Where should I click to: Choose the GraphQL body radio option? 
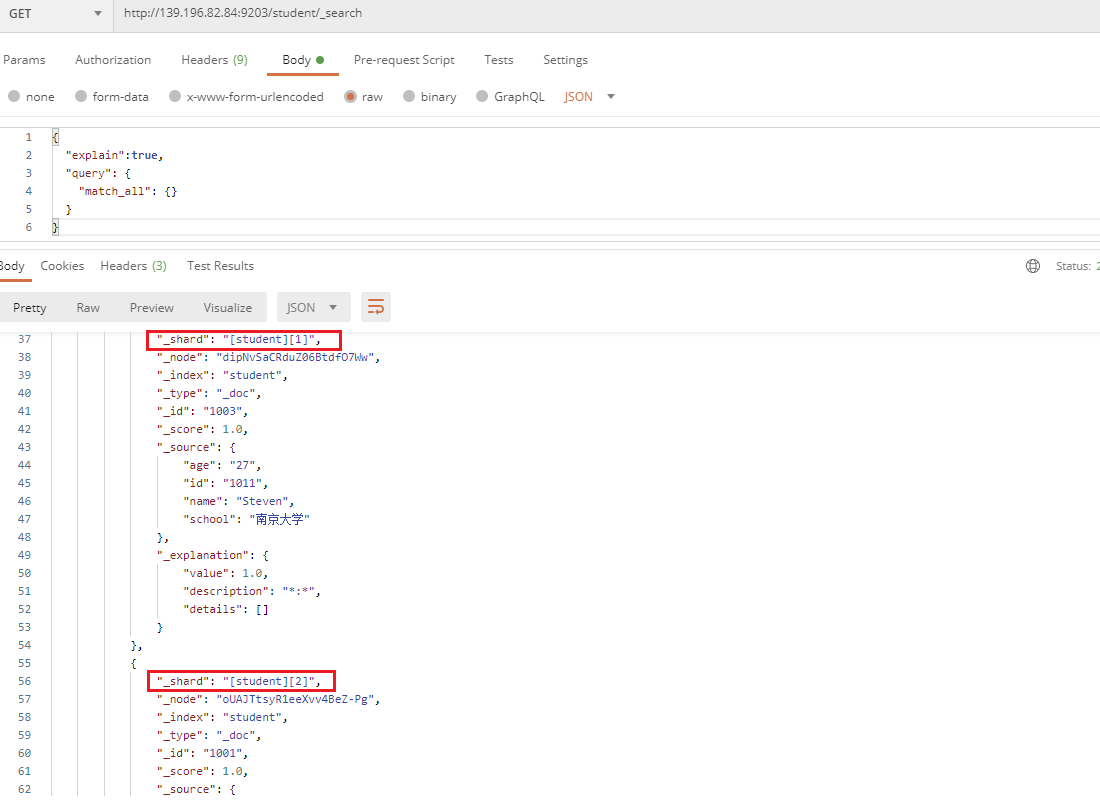[482, 96]
